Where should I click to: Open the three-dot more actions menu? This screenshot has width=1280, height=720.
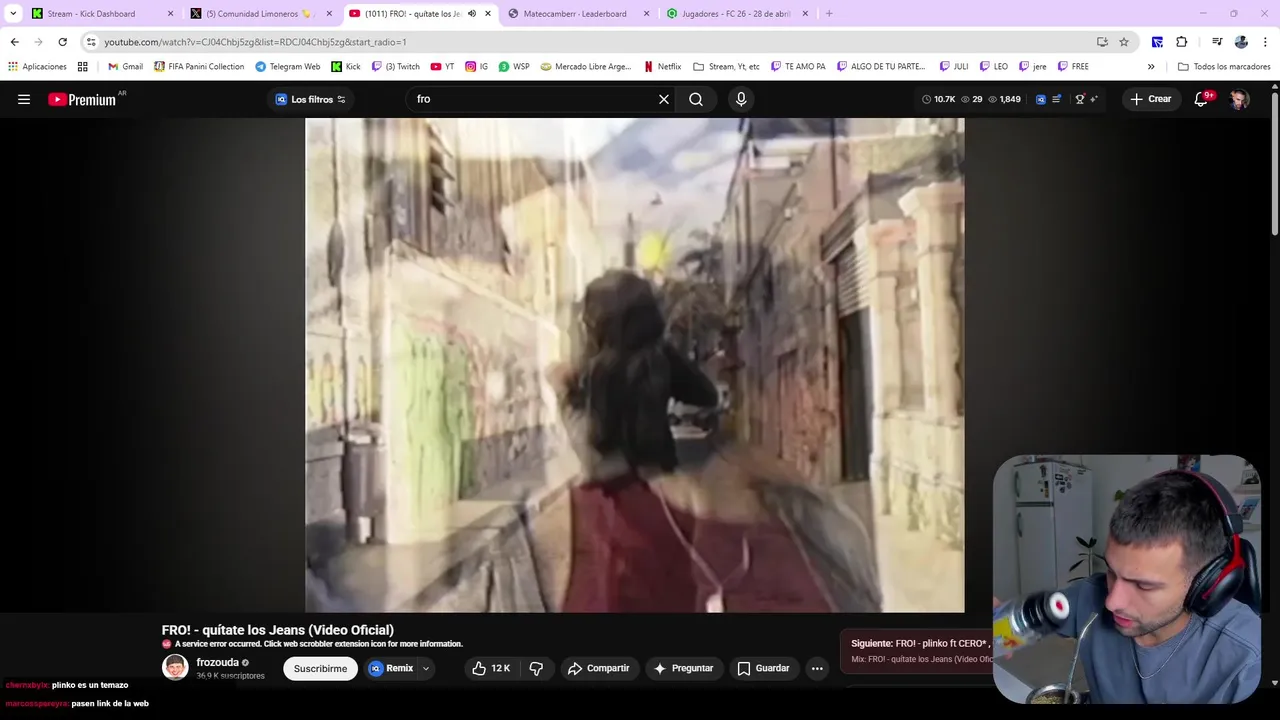817,668
